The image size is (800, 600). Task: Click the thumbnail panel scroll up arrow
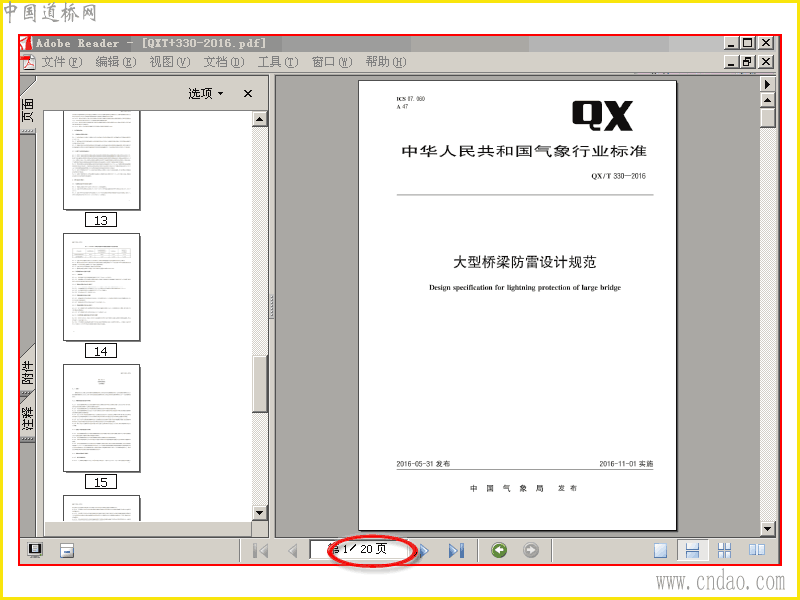tap(260, 119)
